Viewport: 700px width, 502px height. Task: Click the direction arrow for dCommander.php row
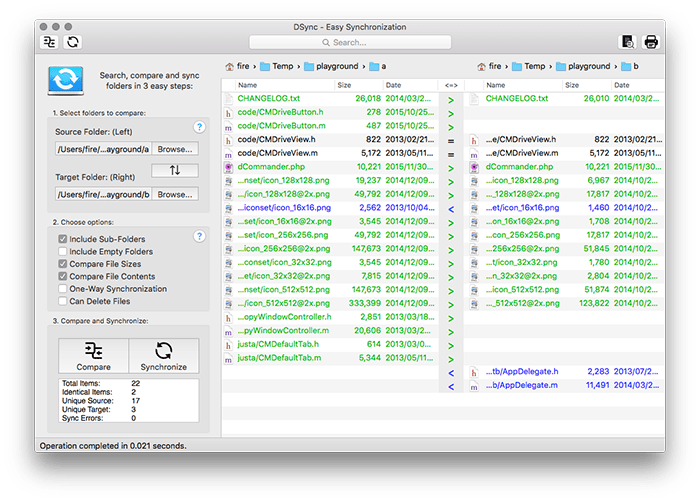pos(451,168)
